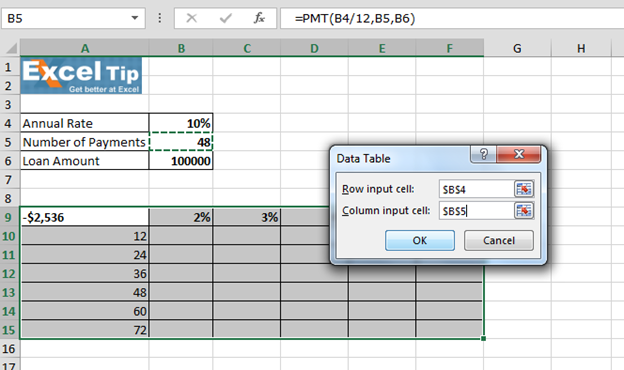Click the Number of Payments label cell
The width and height of the screenshot is (624, 370).
pyautogui.click(x=85, y=142)
